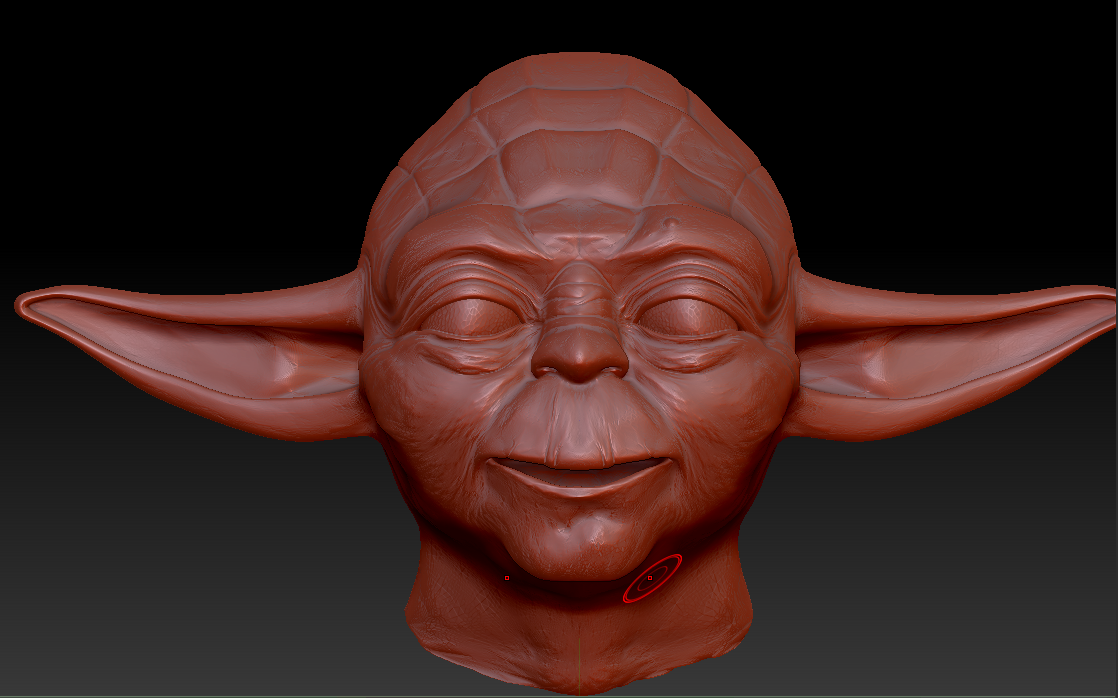1118x698 pixels.
Task: Click the center of the red brush cursor
Action: (x=652, y=578)
